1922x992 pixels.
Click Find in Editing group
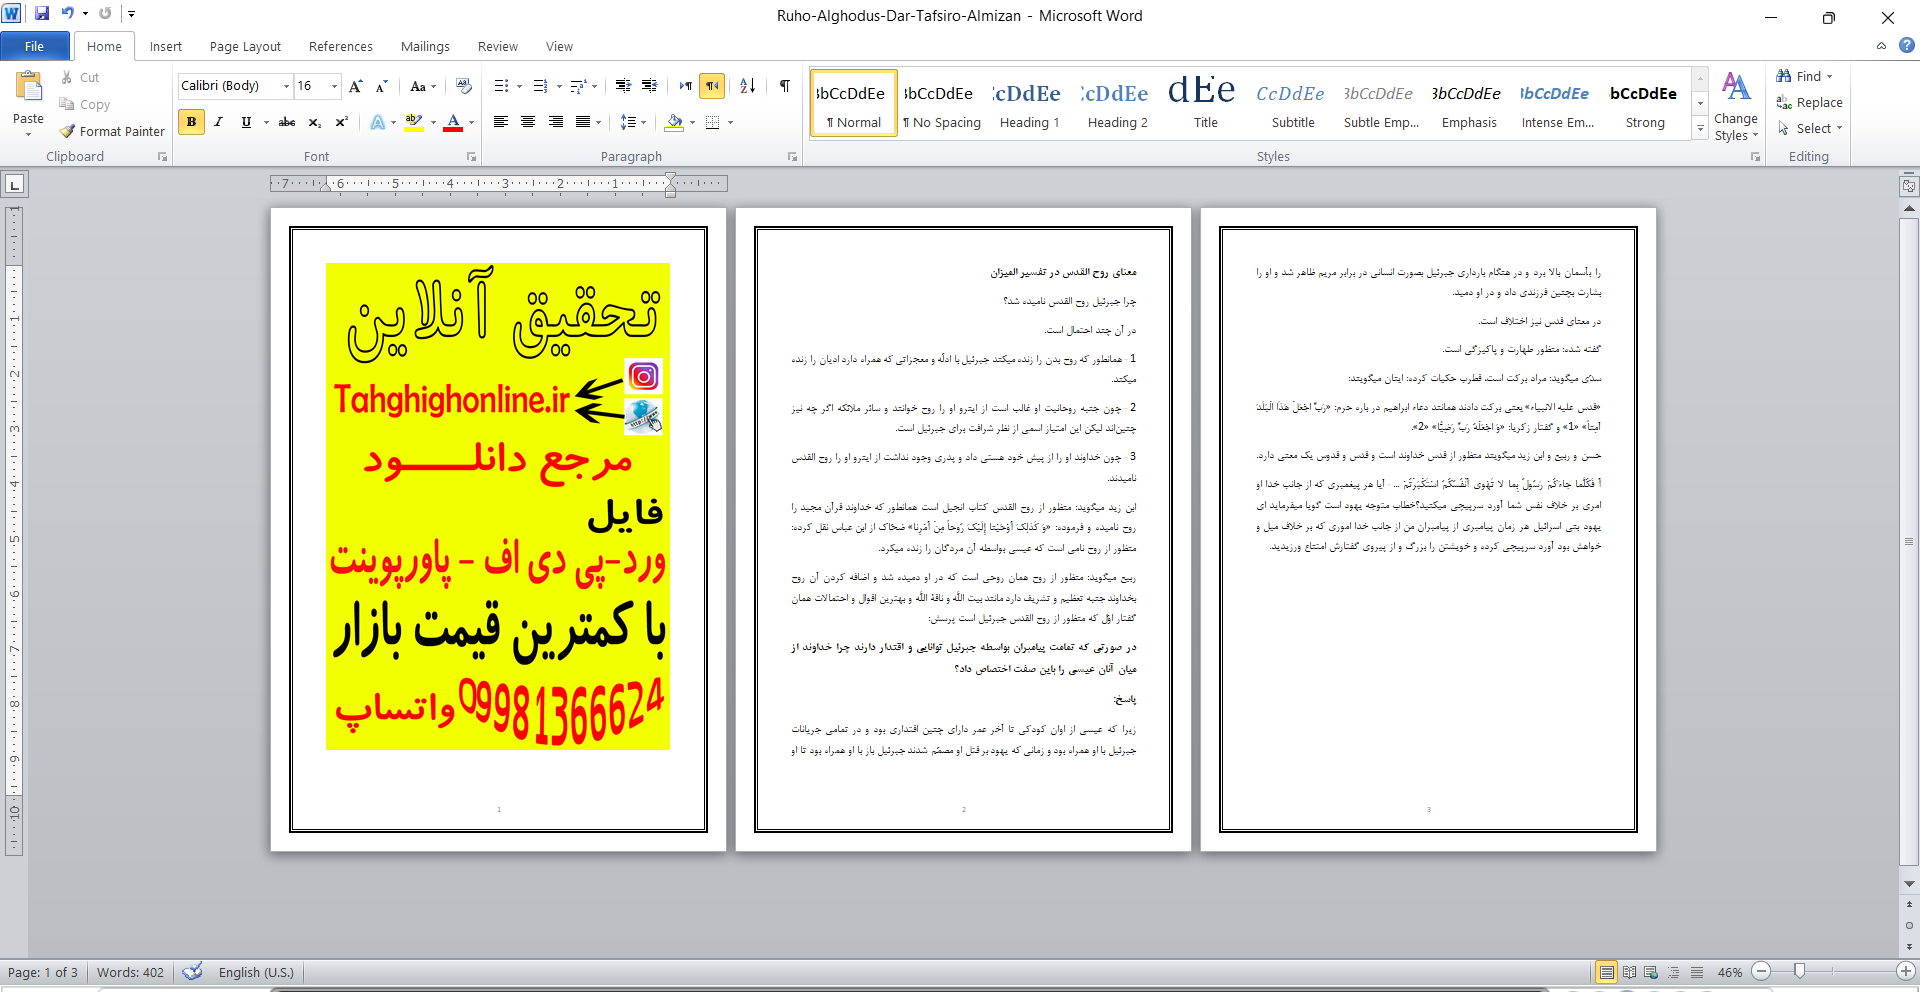click(x=1804, y=76)
